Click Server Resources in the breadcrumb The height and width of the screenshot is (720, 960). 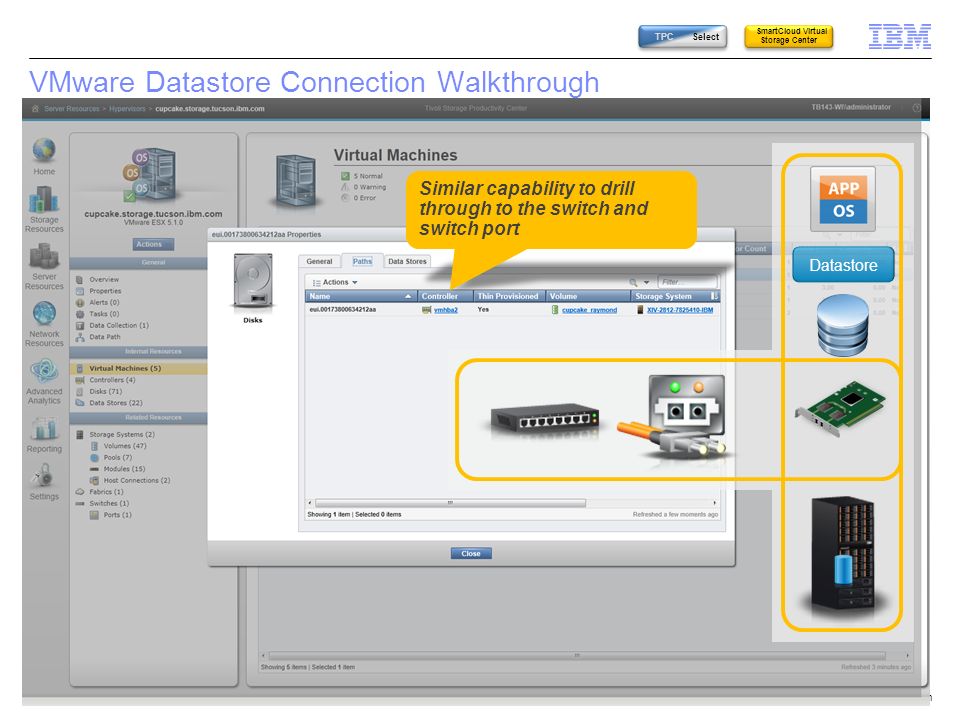point(72,109)
